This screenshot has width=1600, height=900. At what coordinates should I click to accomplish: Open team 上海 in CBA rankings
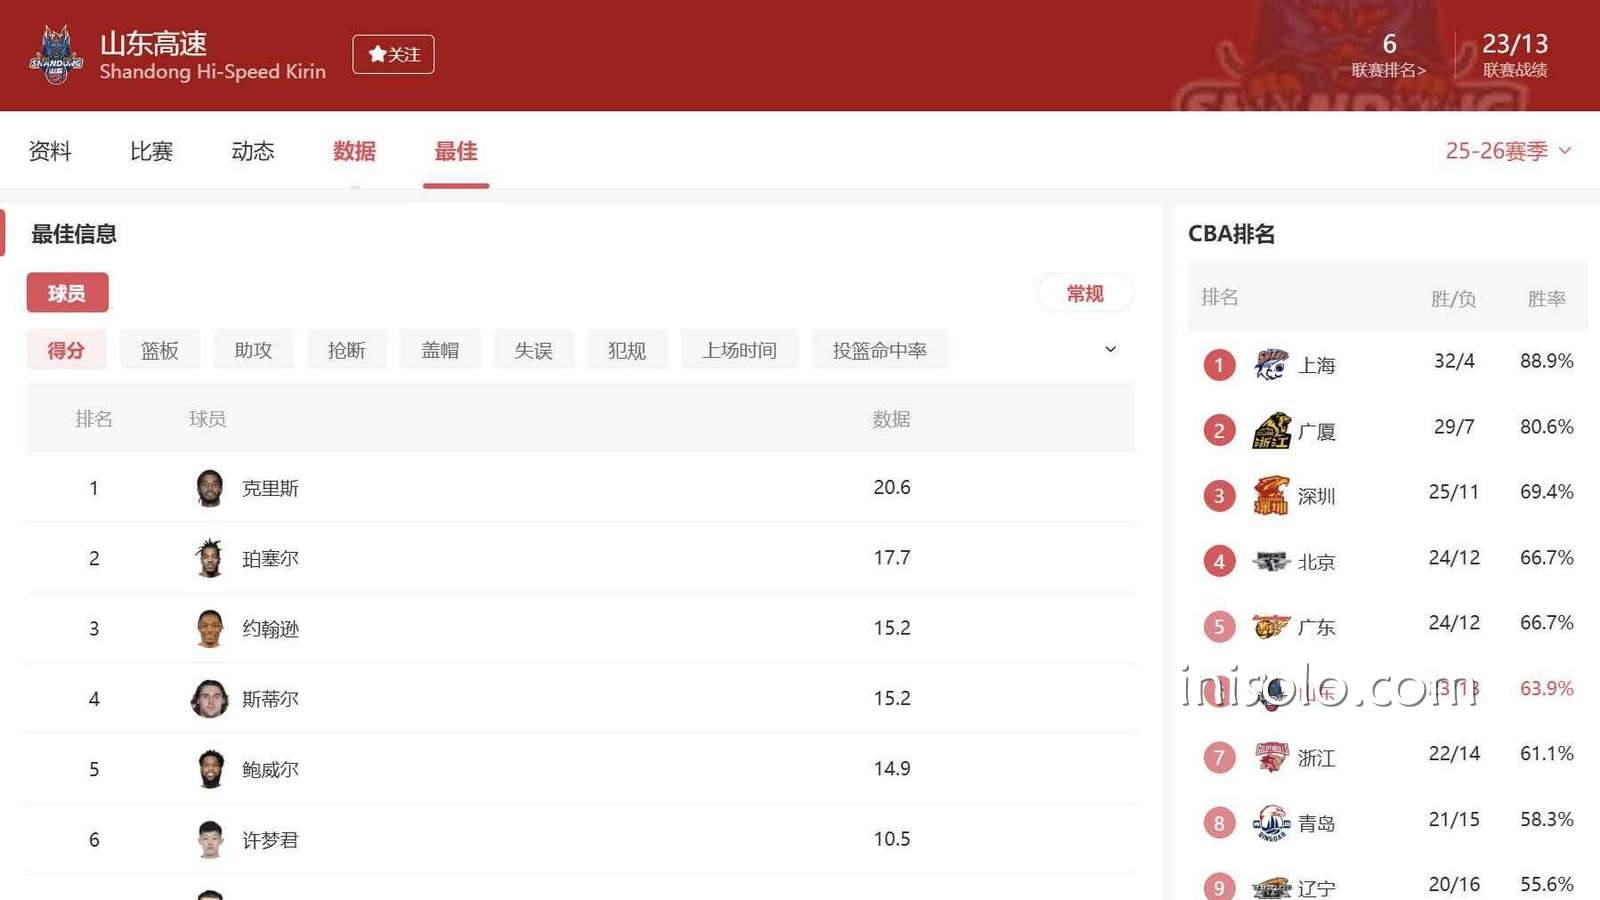(1316, 366)
